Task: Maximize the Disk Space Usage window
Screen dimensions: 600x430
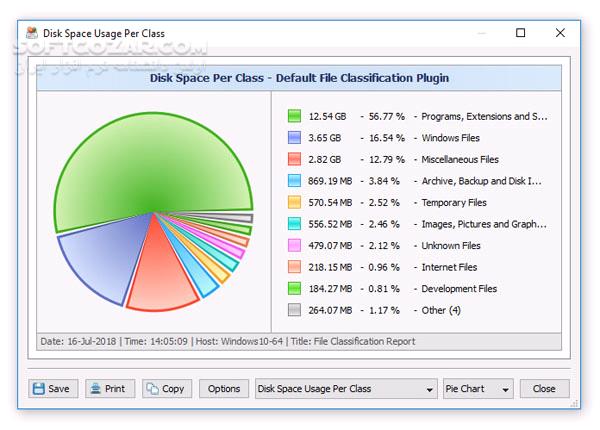Action: (x=520, y=33)
